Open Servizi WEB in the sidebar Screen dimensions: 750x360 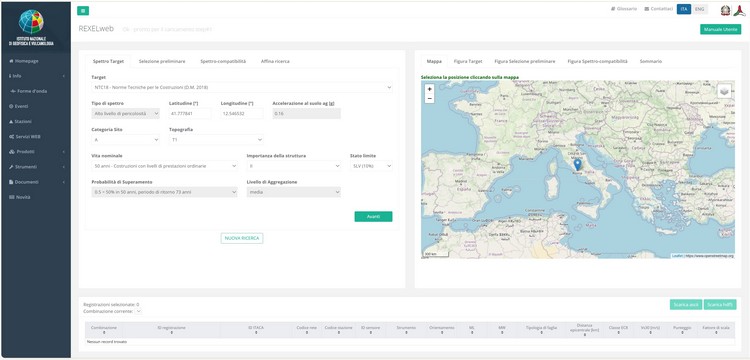pyautogui.click(x=25, y=136)
